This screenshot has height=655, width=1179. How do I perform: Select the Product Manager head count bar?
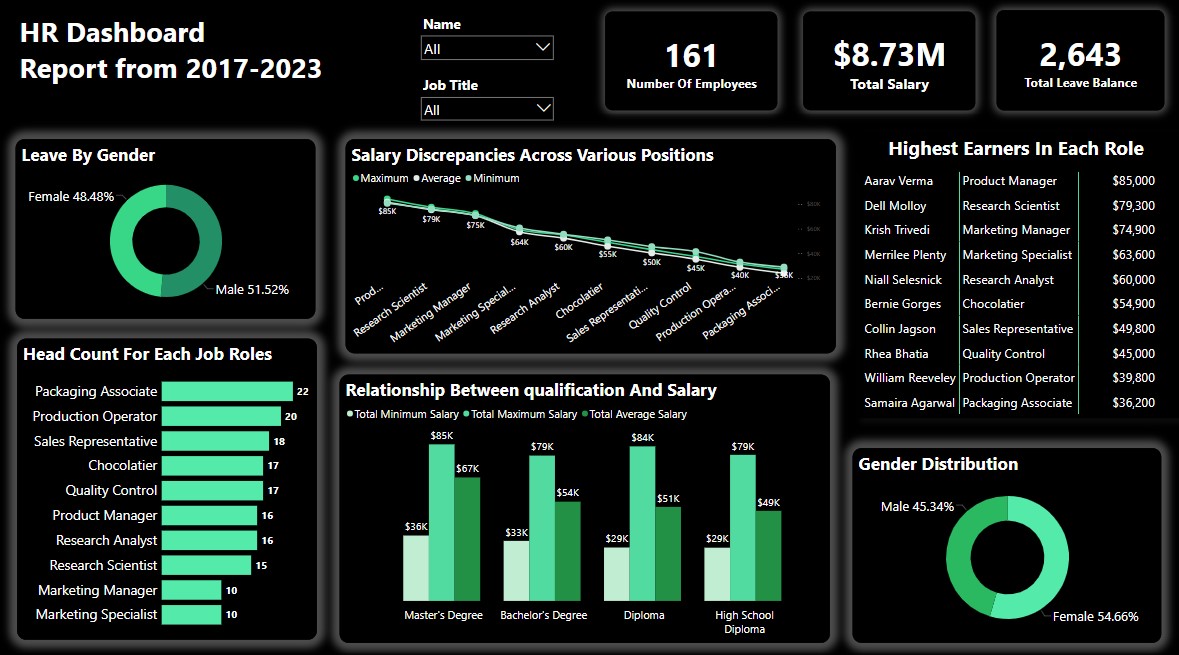(209, 515)
